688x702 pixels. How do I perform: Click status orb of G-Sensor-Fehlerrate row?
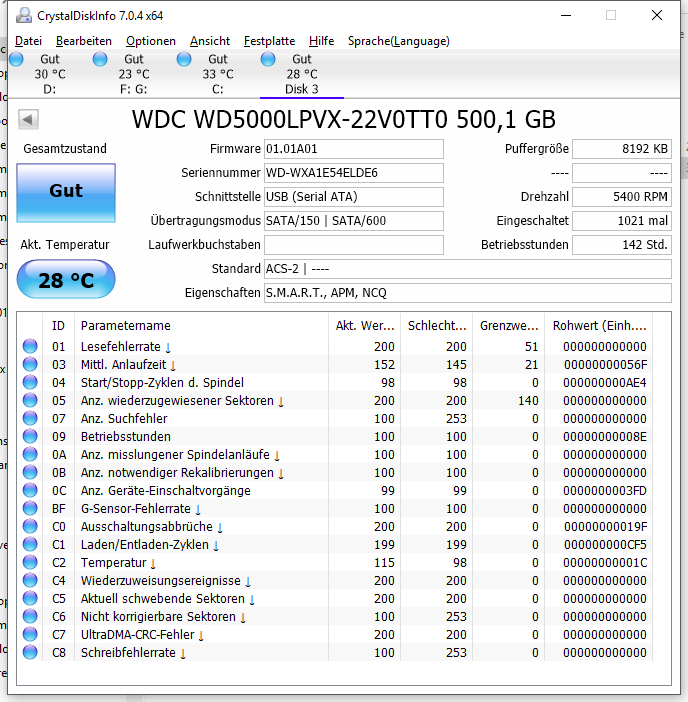tap(30, 508)
